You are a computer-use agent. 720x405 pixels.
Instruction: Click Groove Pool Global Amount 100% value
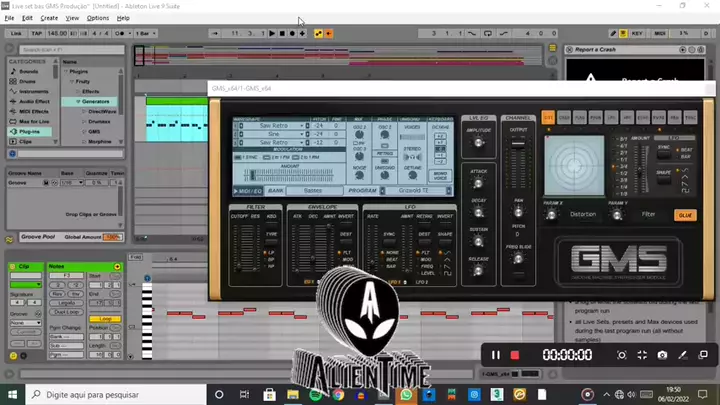point(113,237)
